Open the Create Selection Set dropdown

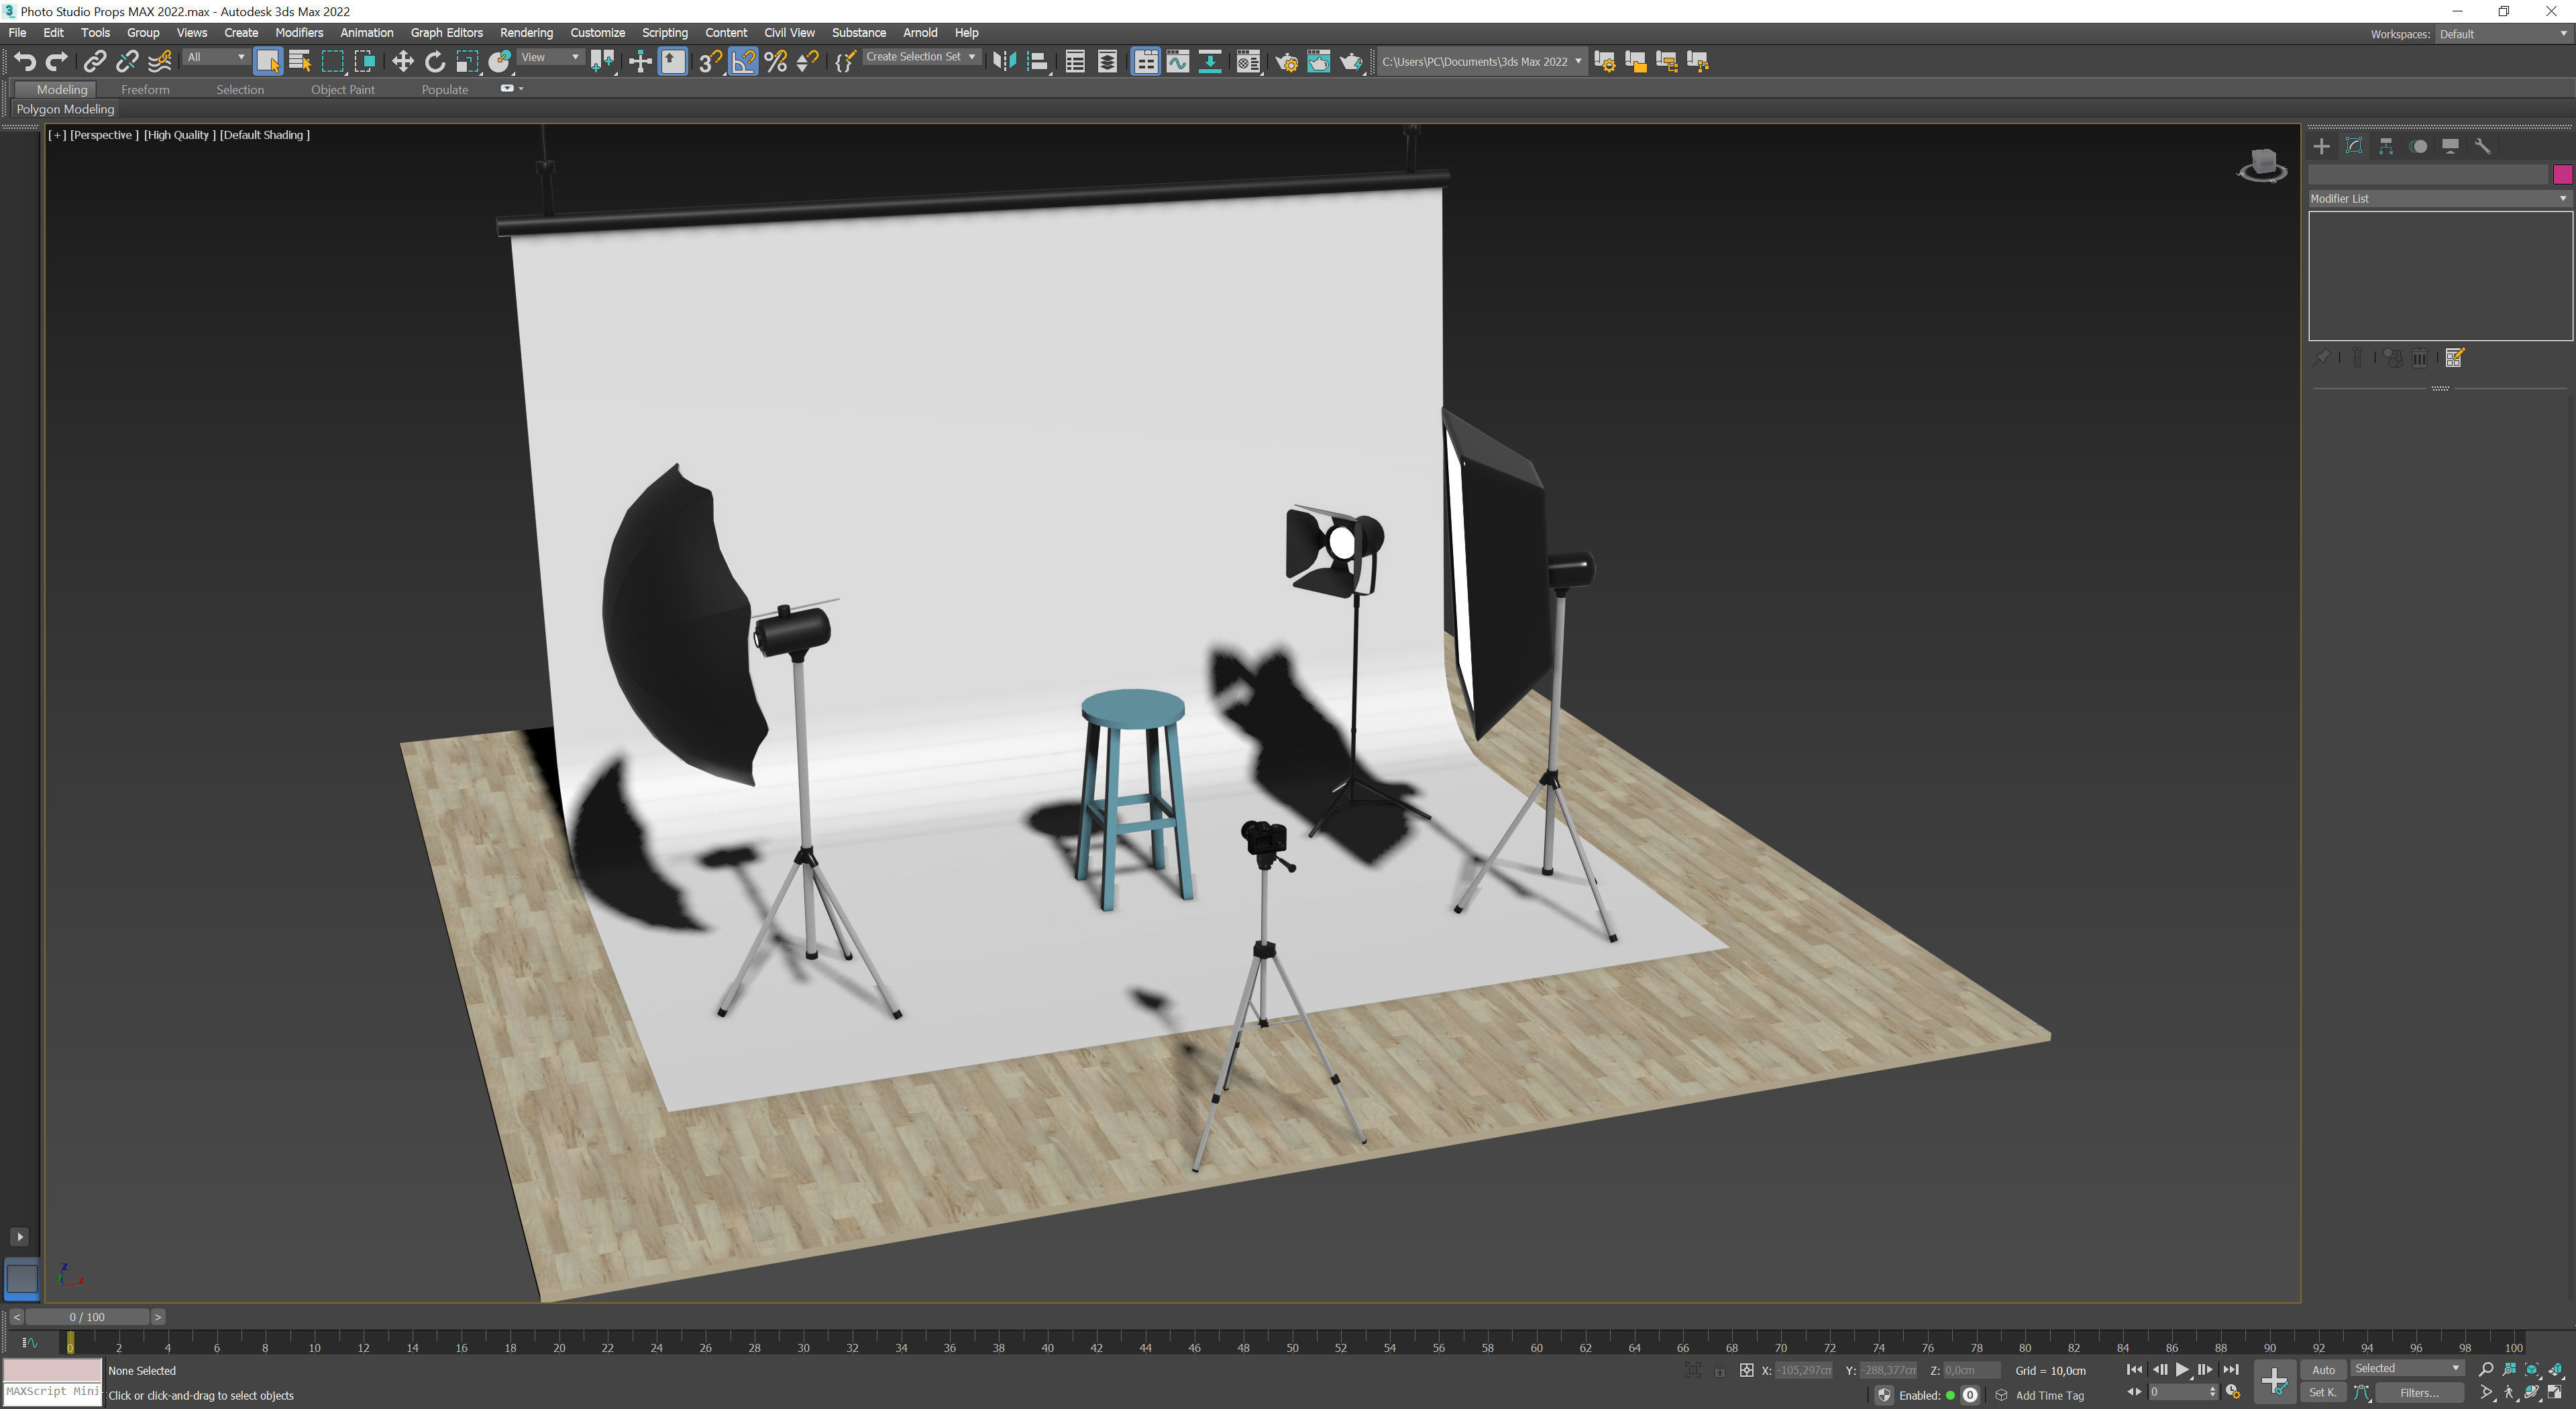pos(920,58)
